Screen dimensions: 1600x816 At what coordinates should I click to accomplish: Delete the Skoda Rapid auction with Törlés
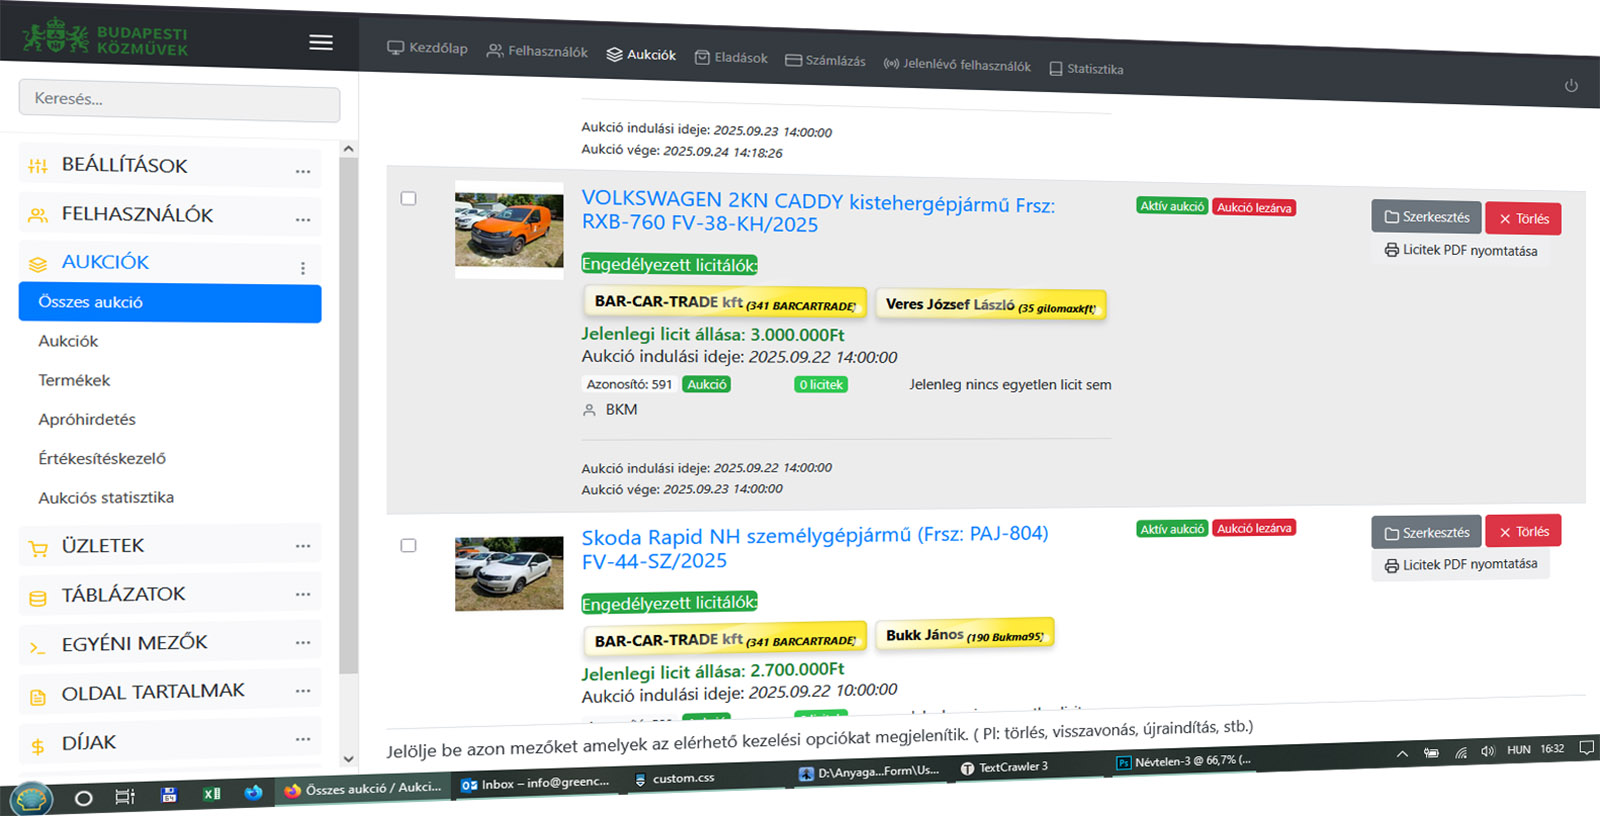1522,532
